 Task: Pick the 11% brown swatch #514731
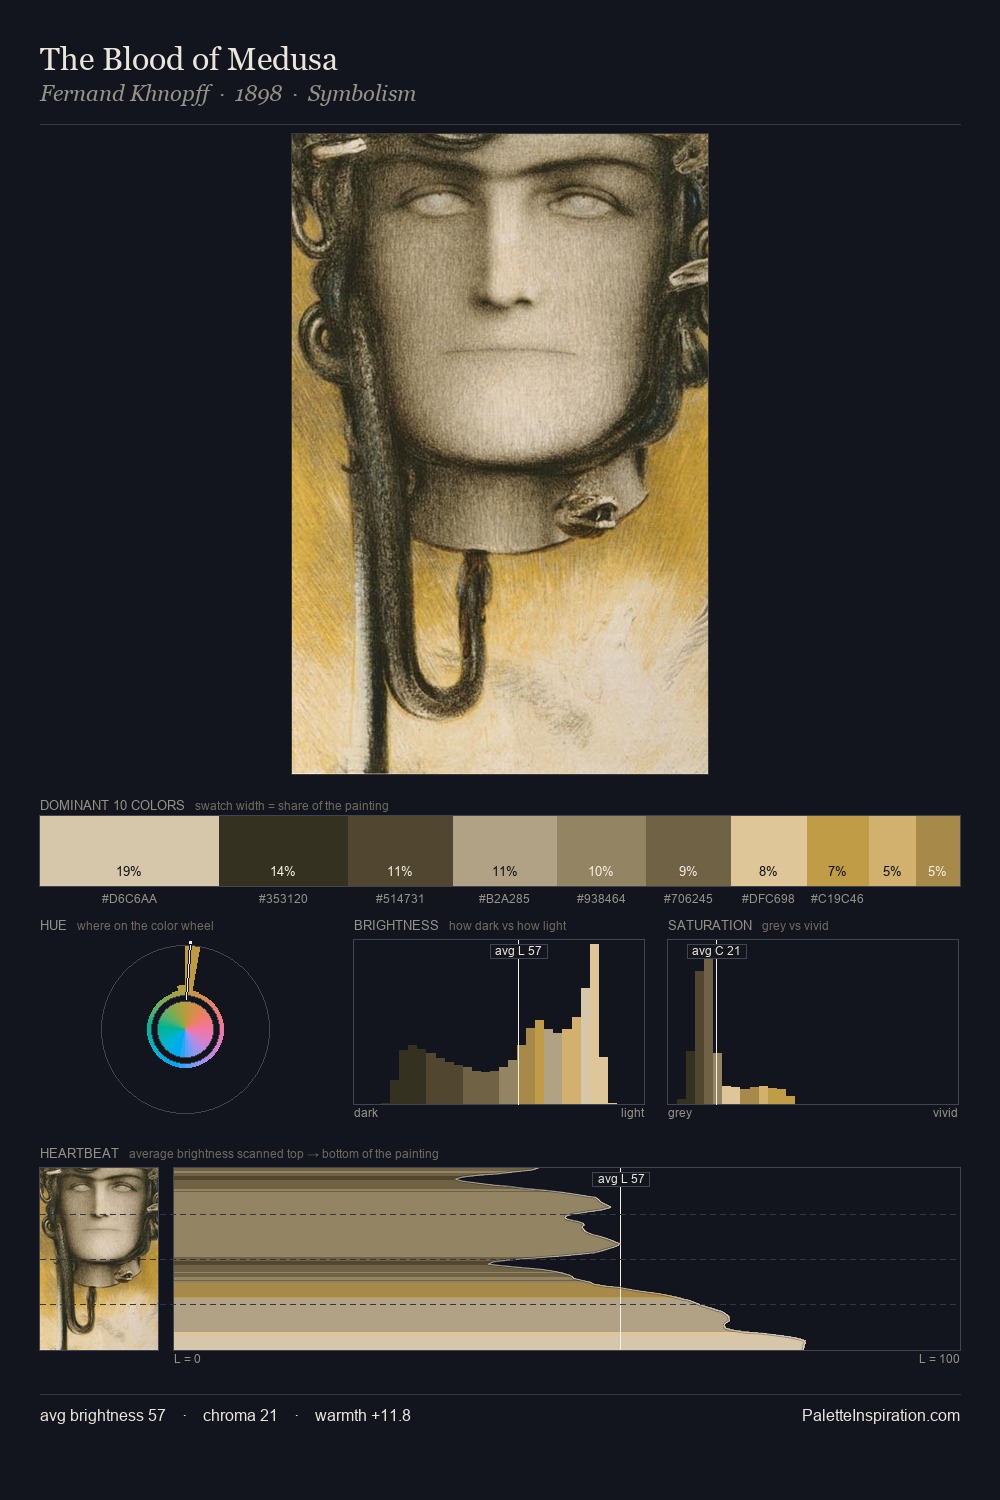tap(400, 851)
